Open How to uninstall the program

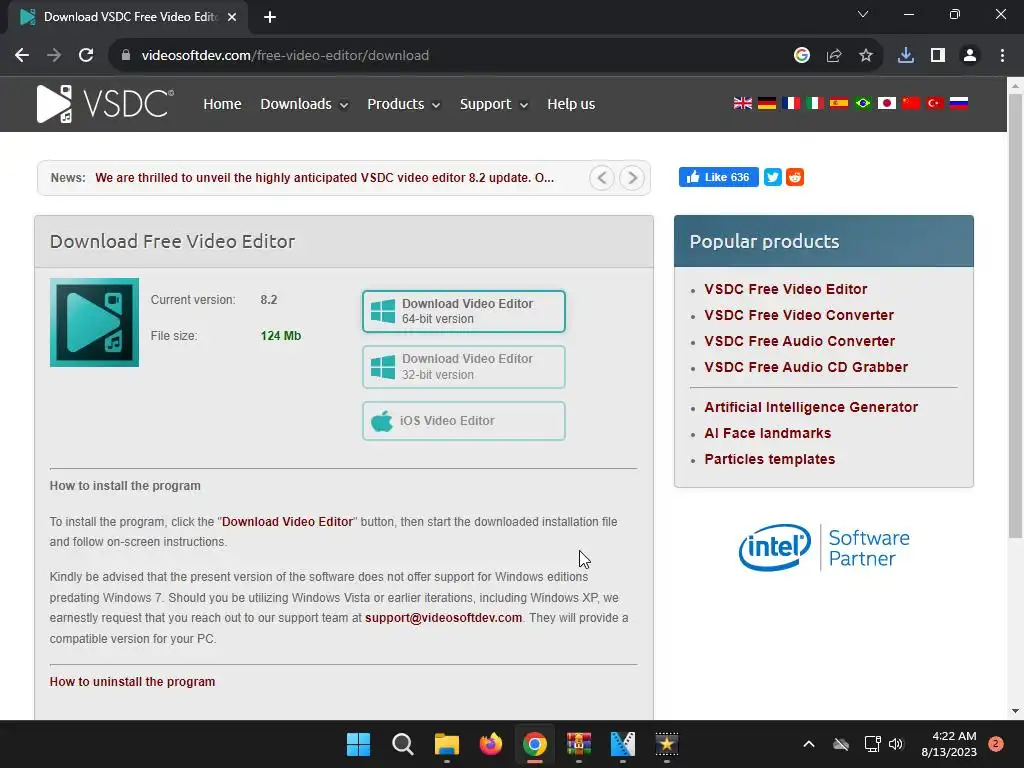pos(132,681)
